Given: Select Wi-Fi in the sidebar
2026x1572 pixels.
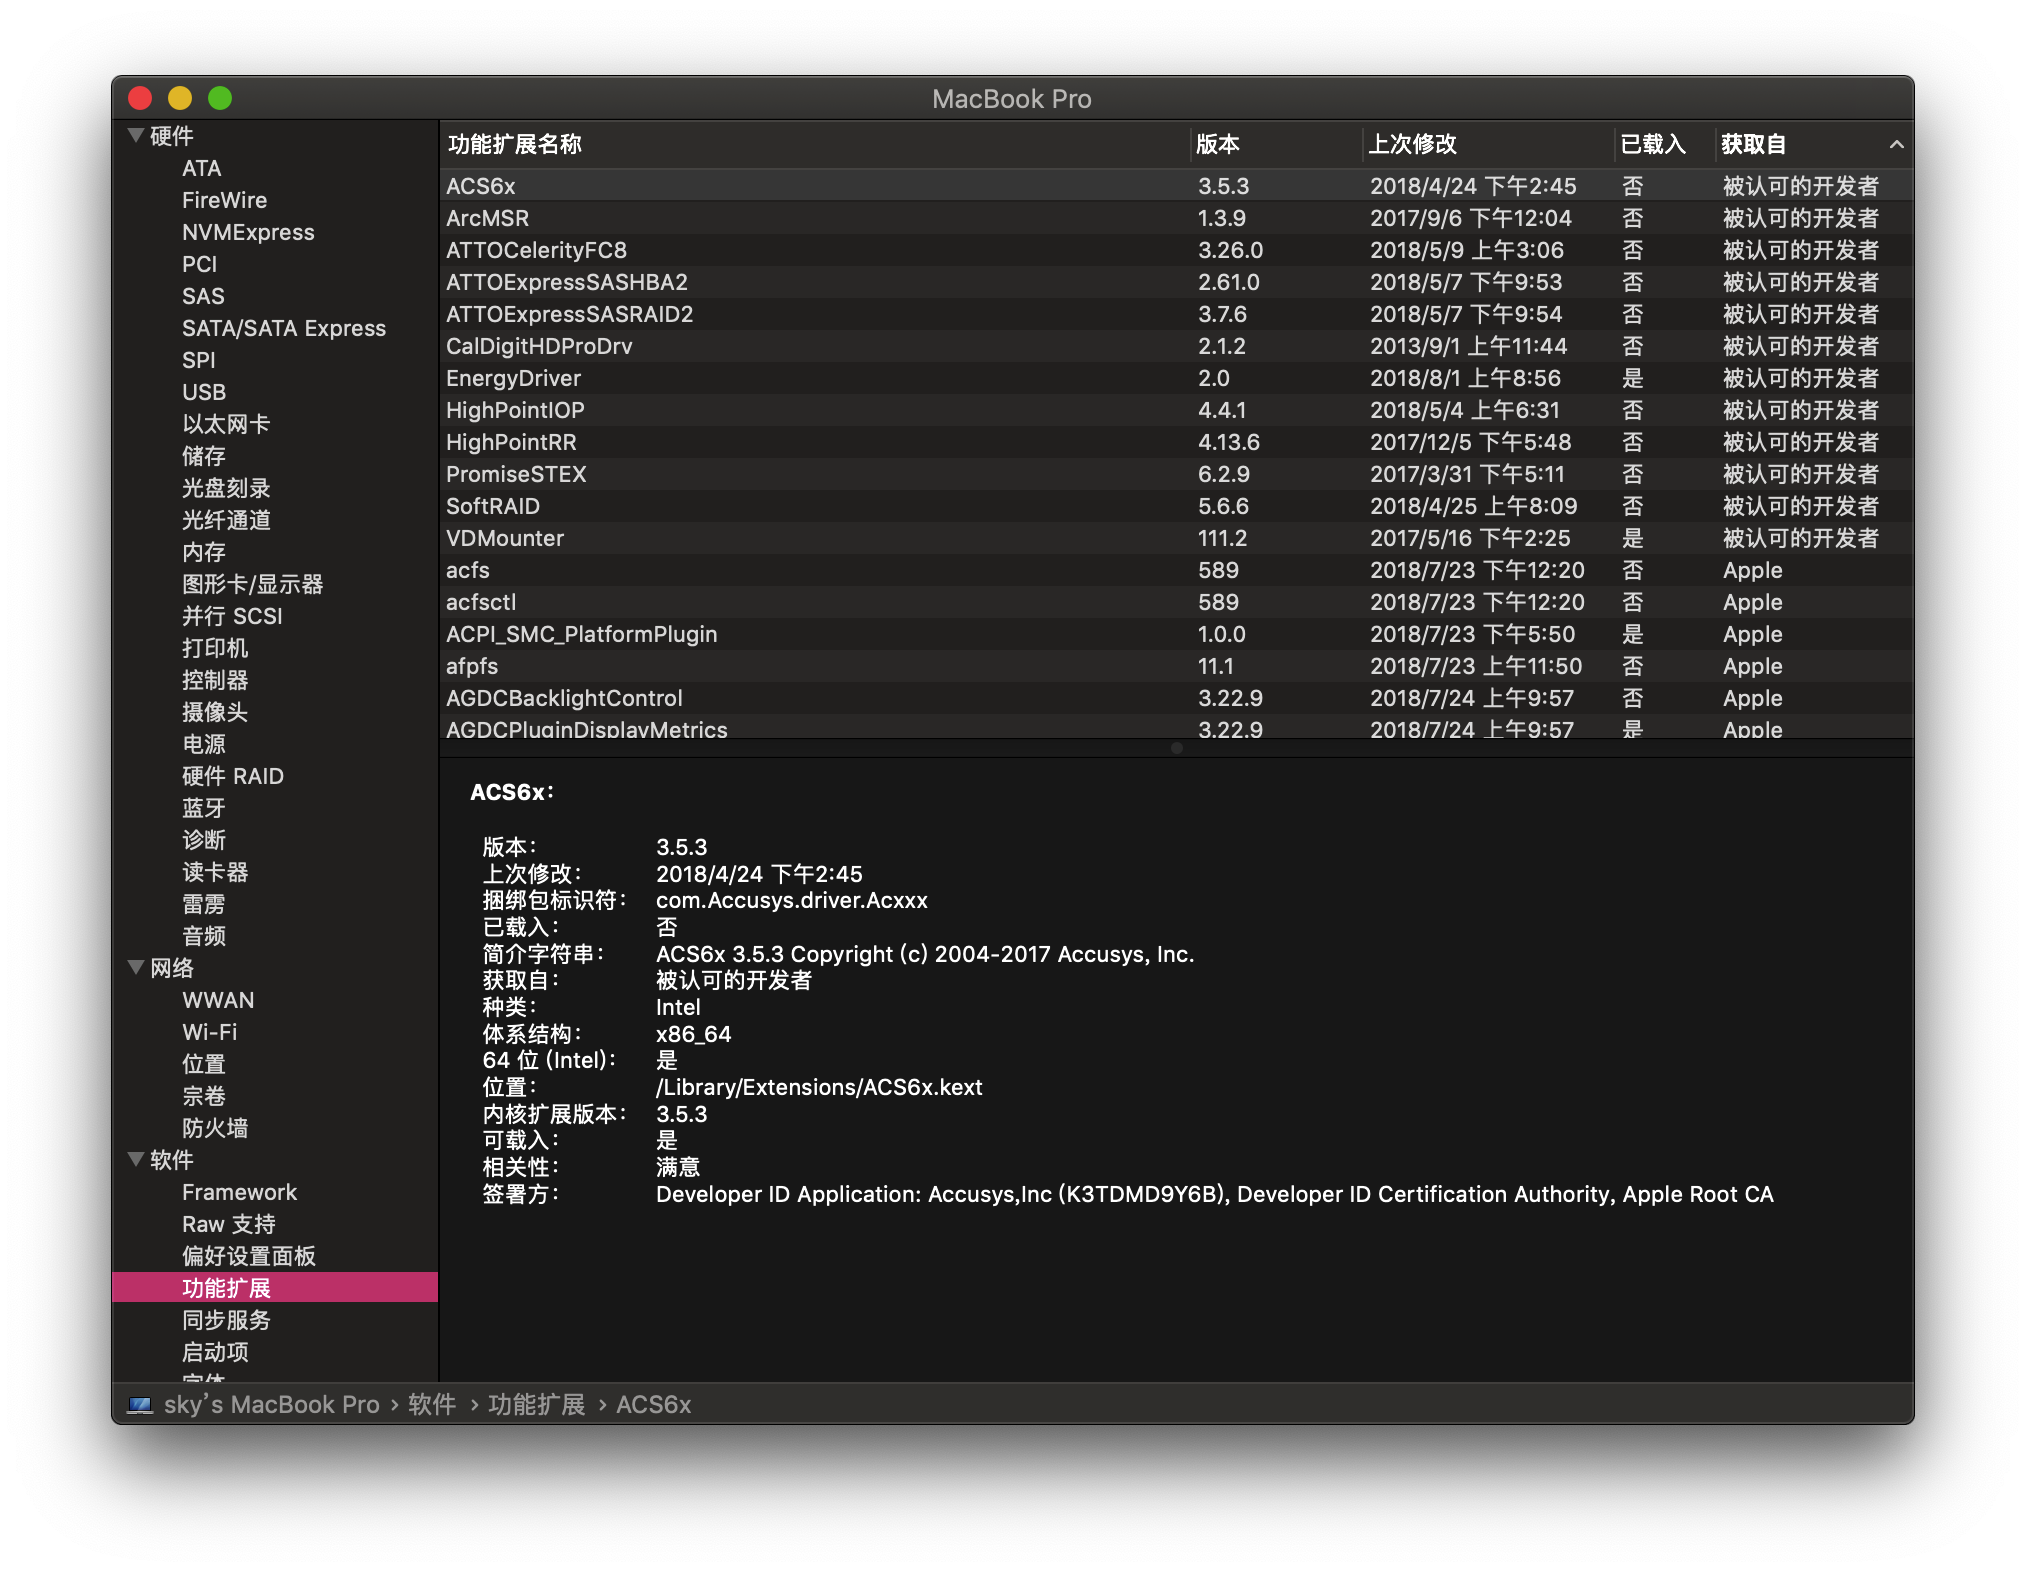Looking at the screenshot, I should coord(209,1032).
